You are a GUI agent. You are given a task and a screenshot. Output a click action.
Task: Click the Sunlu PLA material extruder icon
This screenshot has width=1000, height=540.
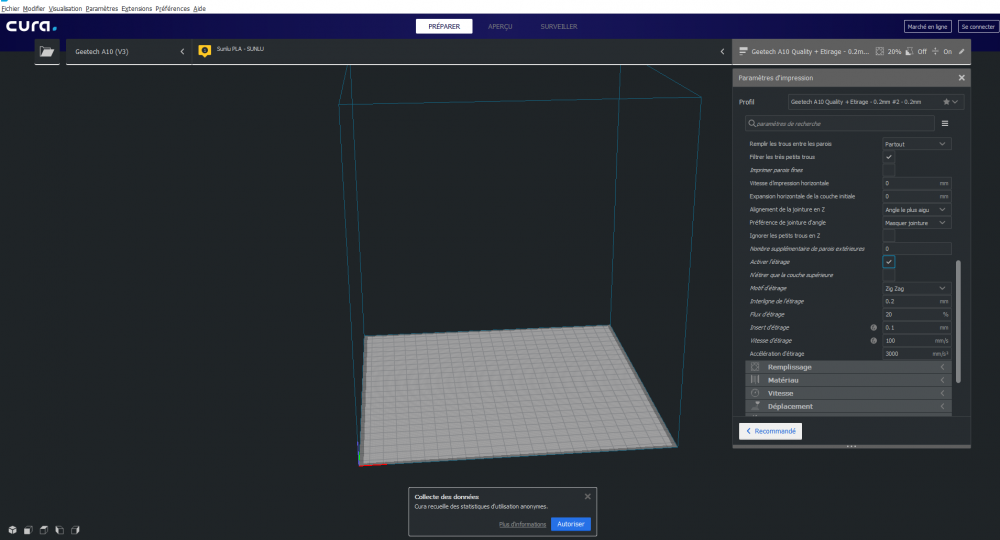click(205, 51)
